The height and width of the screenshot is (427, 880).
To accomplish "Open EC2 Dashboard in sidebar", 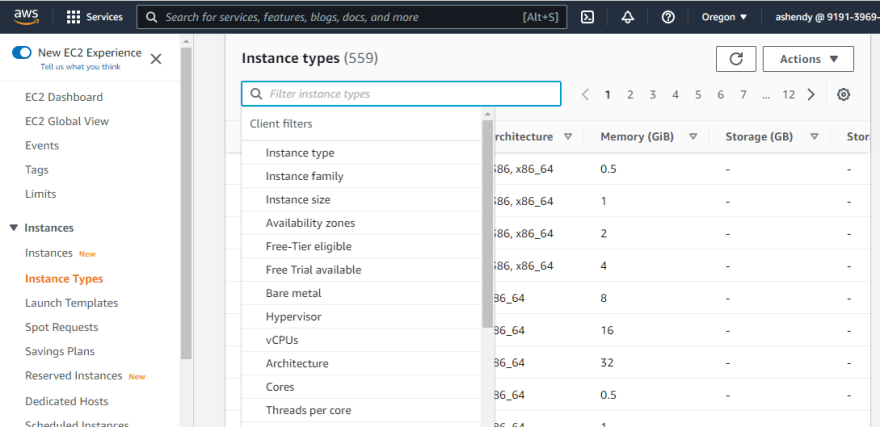I will [64, 97].
